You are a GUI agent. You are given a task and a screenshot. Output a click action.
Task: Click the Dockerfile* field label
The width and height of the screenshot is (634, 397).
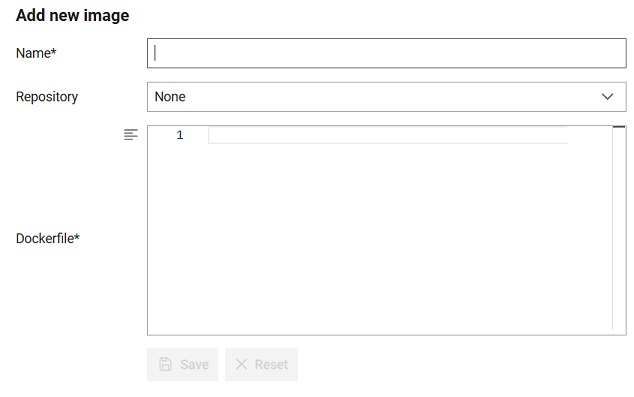[48, 238]
